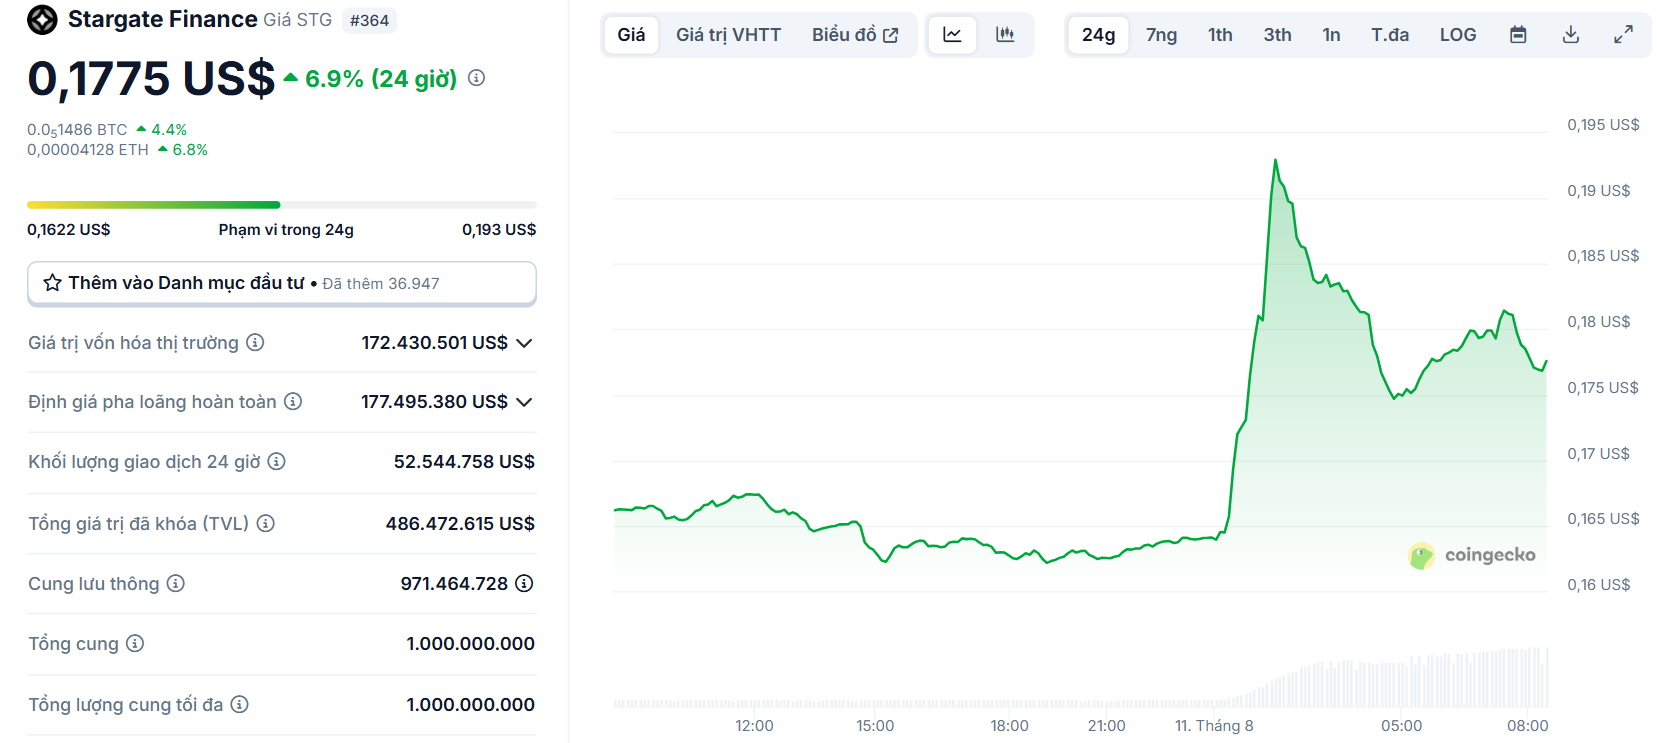Select the Giá trị VHTT tab
The width and height of the screenshot is (1657, 743).
tap(728, 35)
